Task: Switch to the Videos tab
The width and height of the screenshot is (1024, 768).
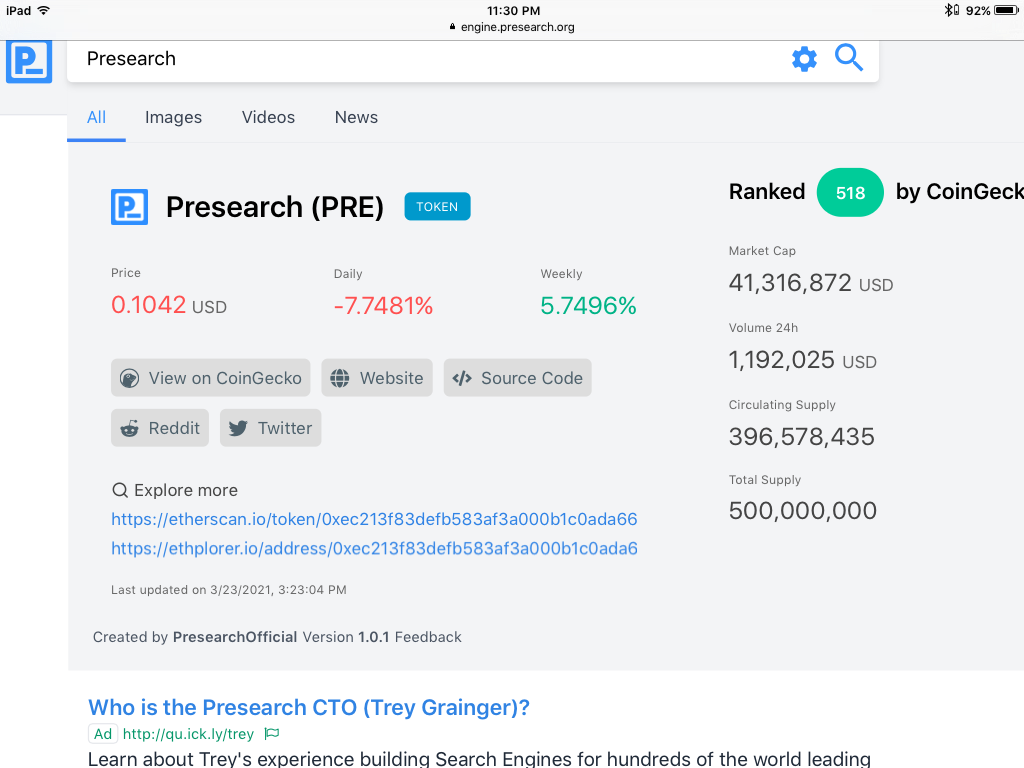Action: pyautogui.click(x=268, y=118)
